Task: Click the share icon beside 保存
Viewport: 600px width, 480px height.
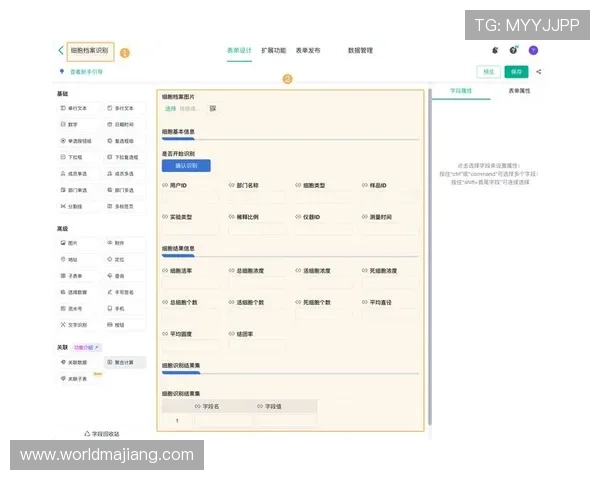Action: (x=538, y=72)
